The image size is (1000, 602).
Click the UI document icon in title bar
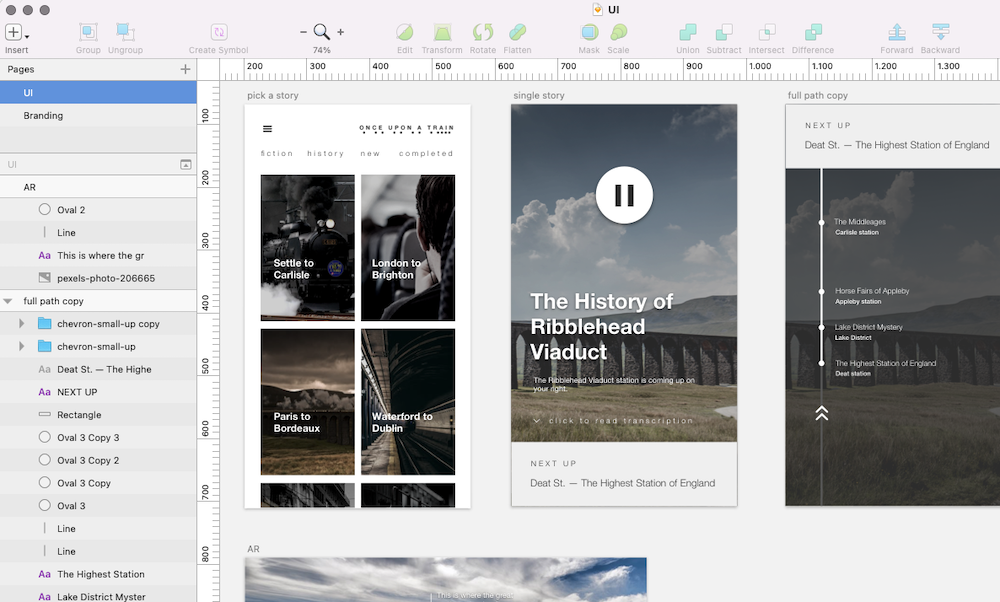(597, 10)
